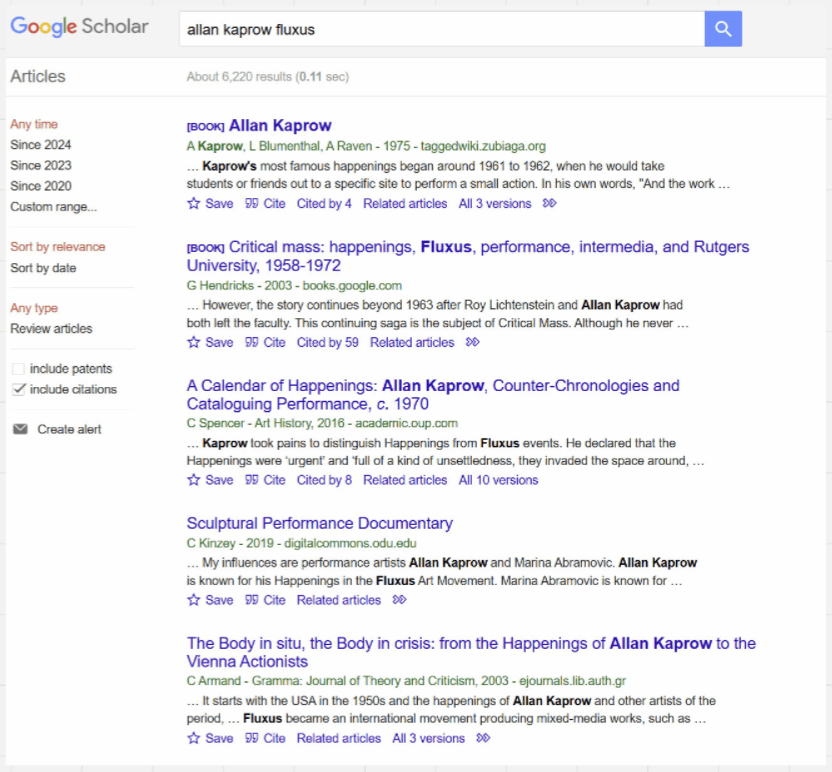The image size is (832, 772).
Task: Click the Google Scholar logo
Action: point(79,28)
